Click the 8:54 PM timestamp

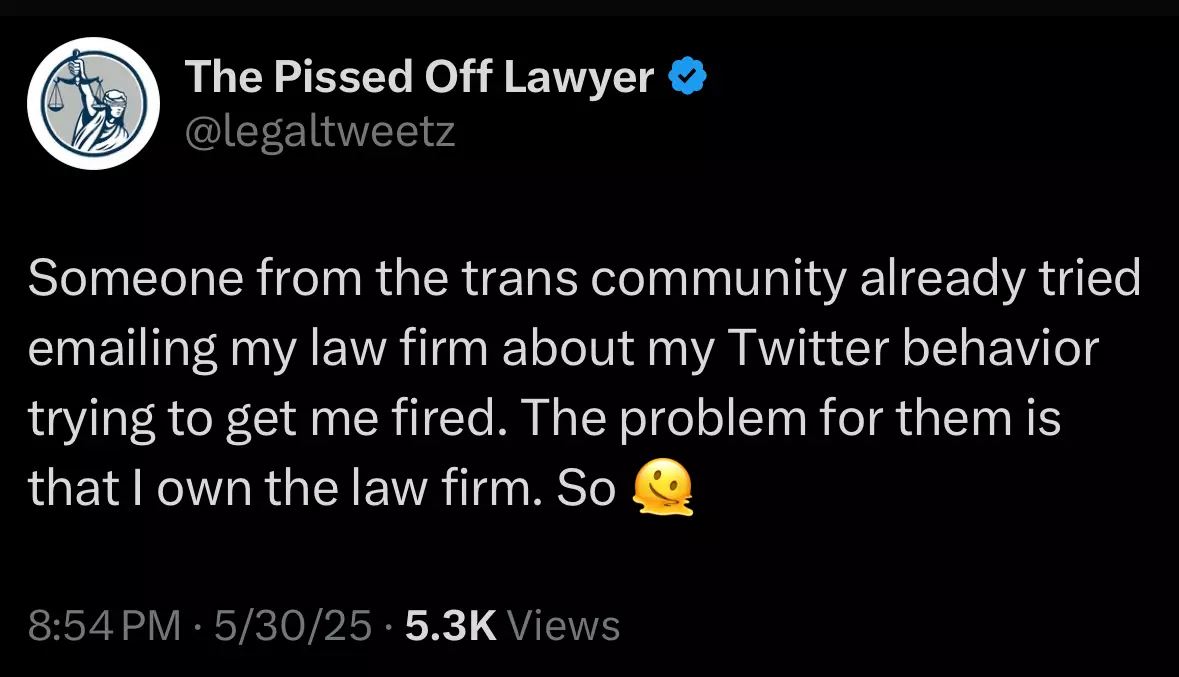click(x=105, y=626)
